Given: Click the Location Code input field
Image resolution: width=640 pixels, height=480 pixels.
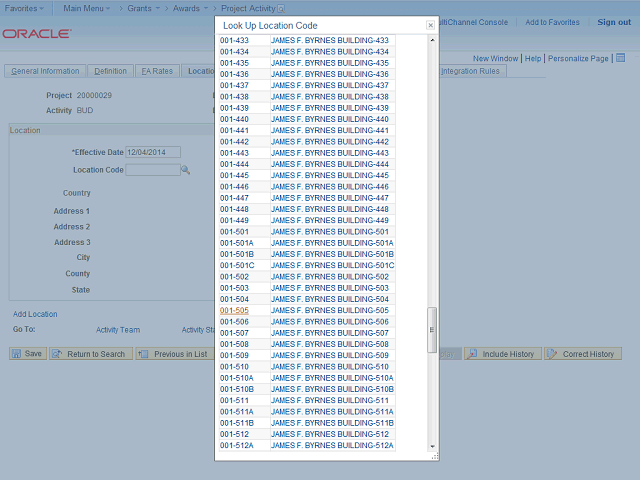Looking at the screenshot, I should point(153,170).
